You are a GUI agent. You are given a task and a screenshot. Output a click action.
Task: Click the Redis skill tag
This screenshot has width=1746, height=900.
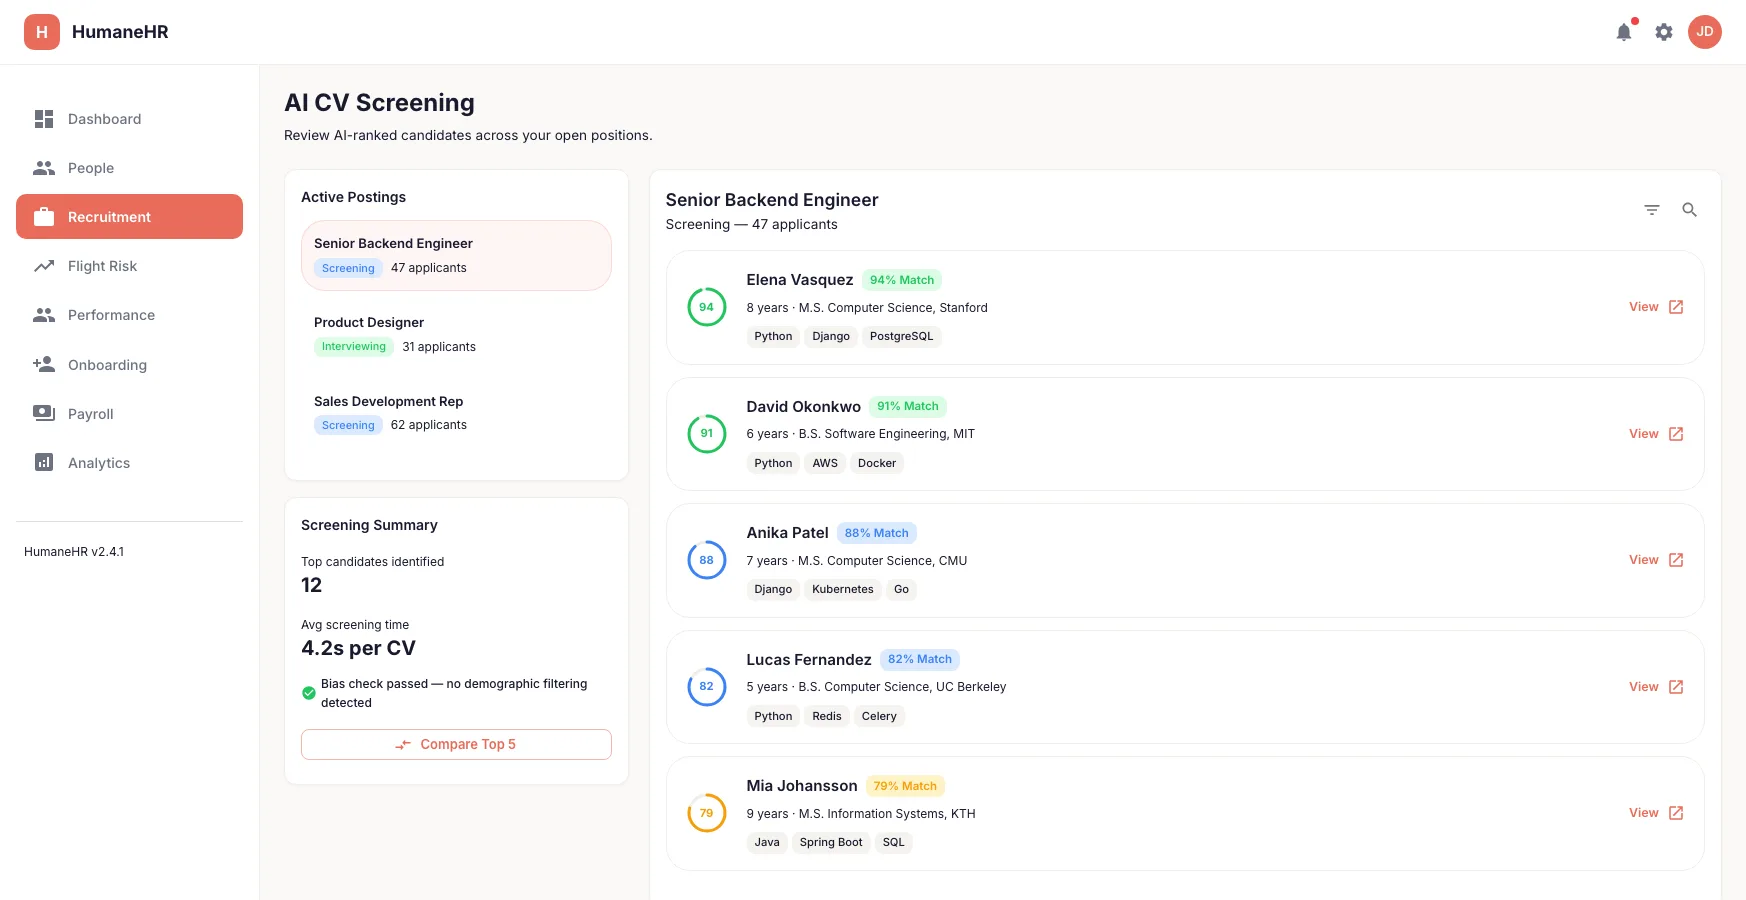(827, 716)
